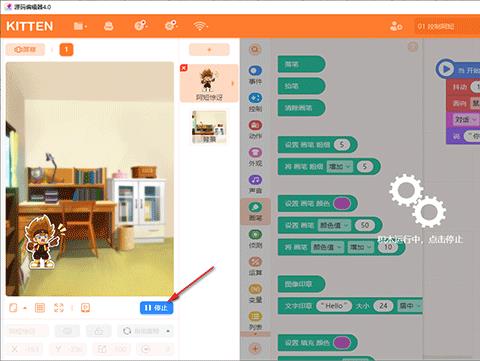This screenshot has height=361, width=480.
Task: Select the 画笔 pen category tab
Action: click(x=255, y=211)
